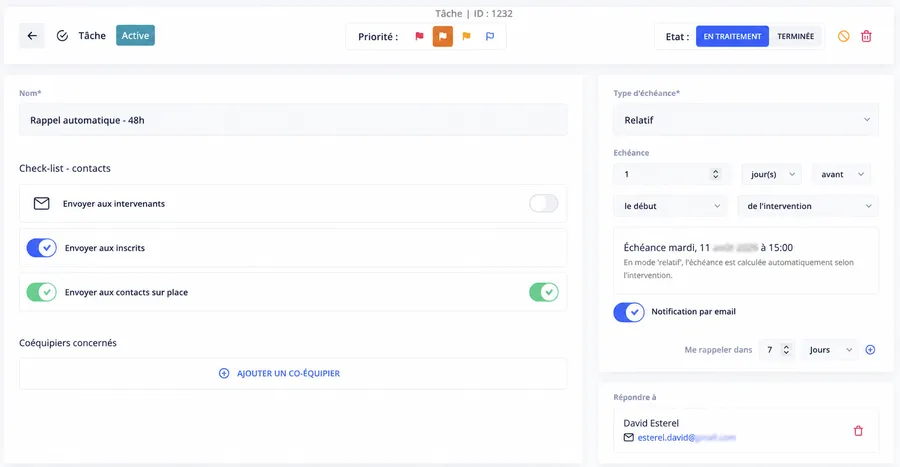The width and height of the screenshot is (900, 467).
Task: Go back using the left arrow button
Action: tap(32, 36)
